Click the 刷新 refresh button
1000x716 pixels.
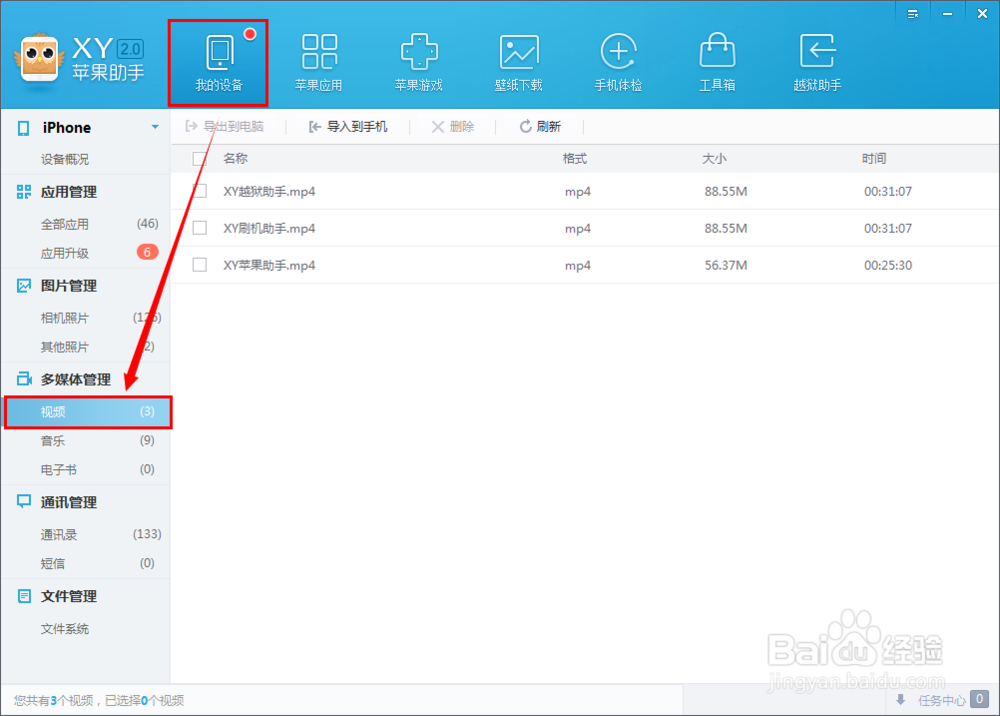tap(540, 127)
